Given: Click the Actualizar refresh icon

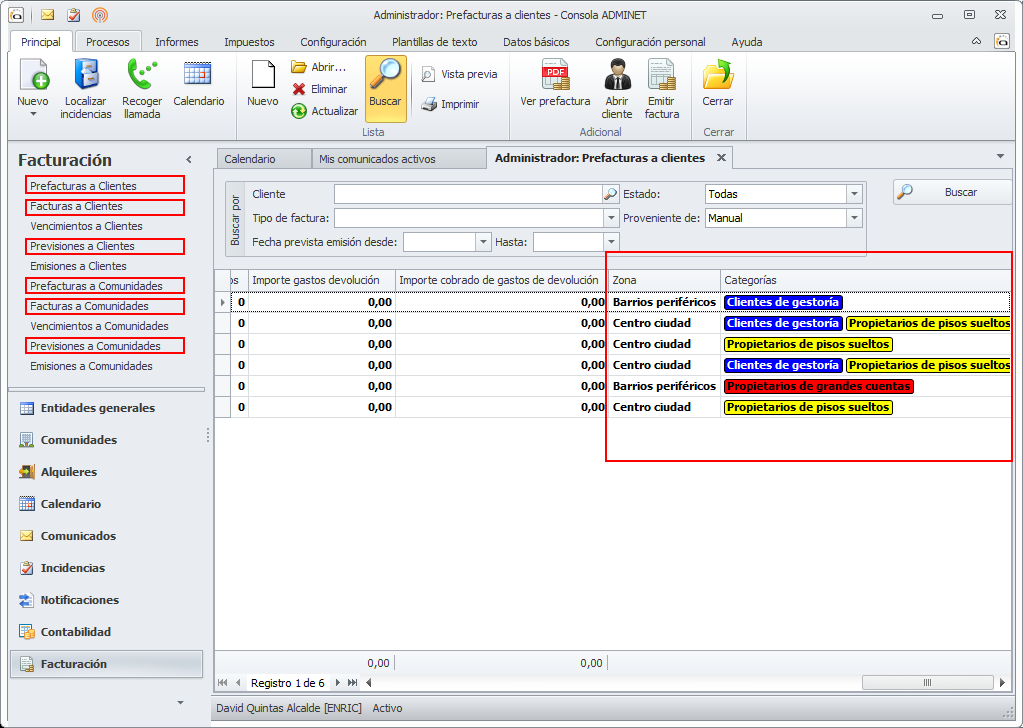Looking at the screenshot, I should pyautogui.click(x=298, y=111).
